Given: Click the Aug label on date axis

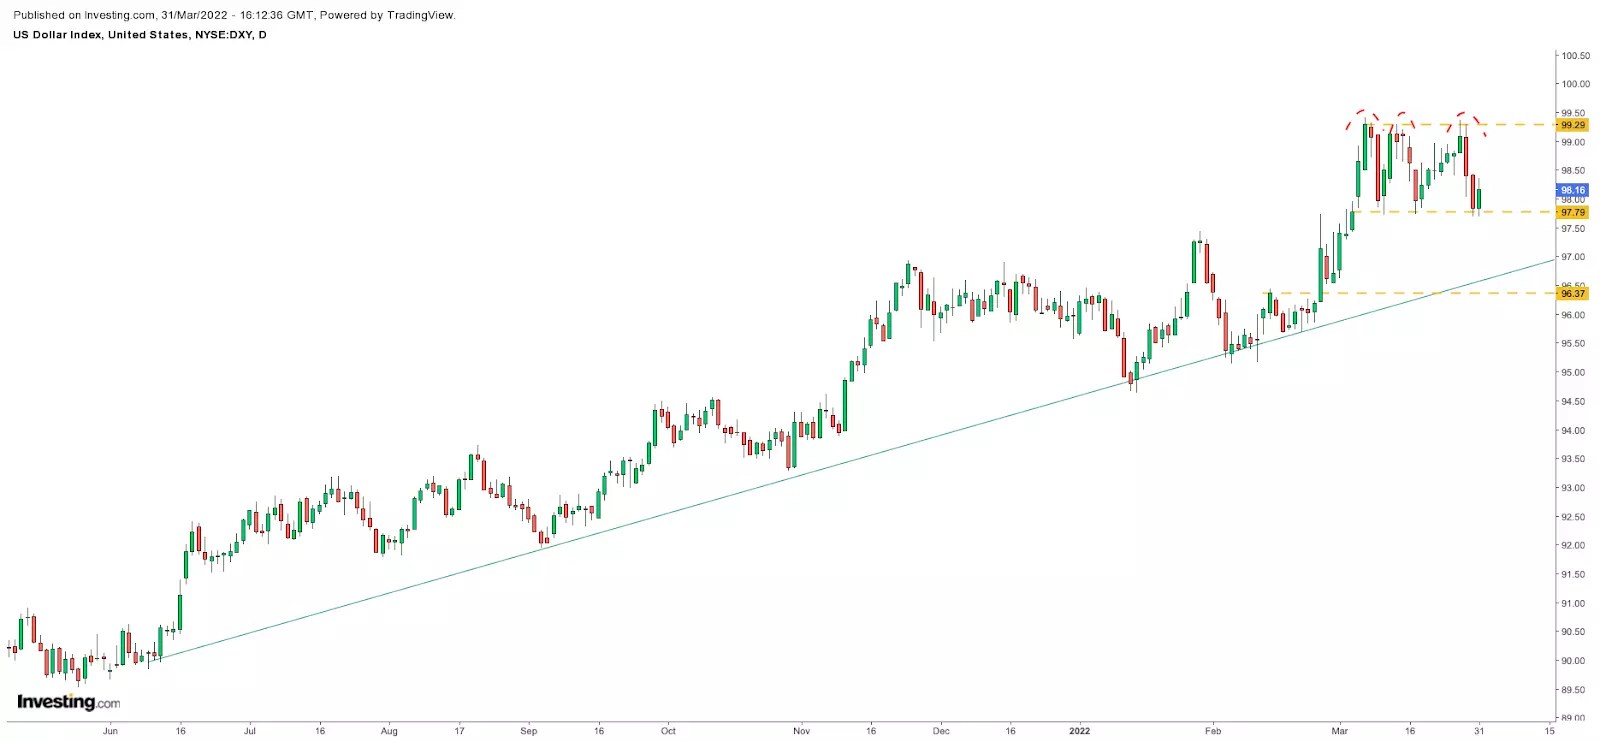Looking at the screenshot, I should [x=389, y=731].
